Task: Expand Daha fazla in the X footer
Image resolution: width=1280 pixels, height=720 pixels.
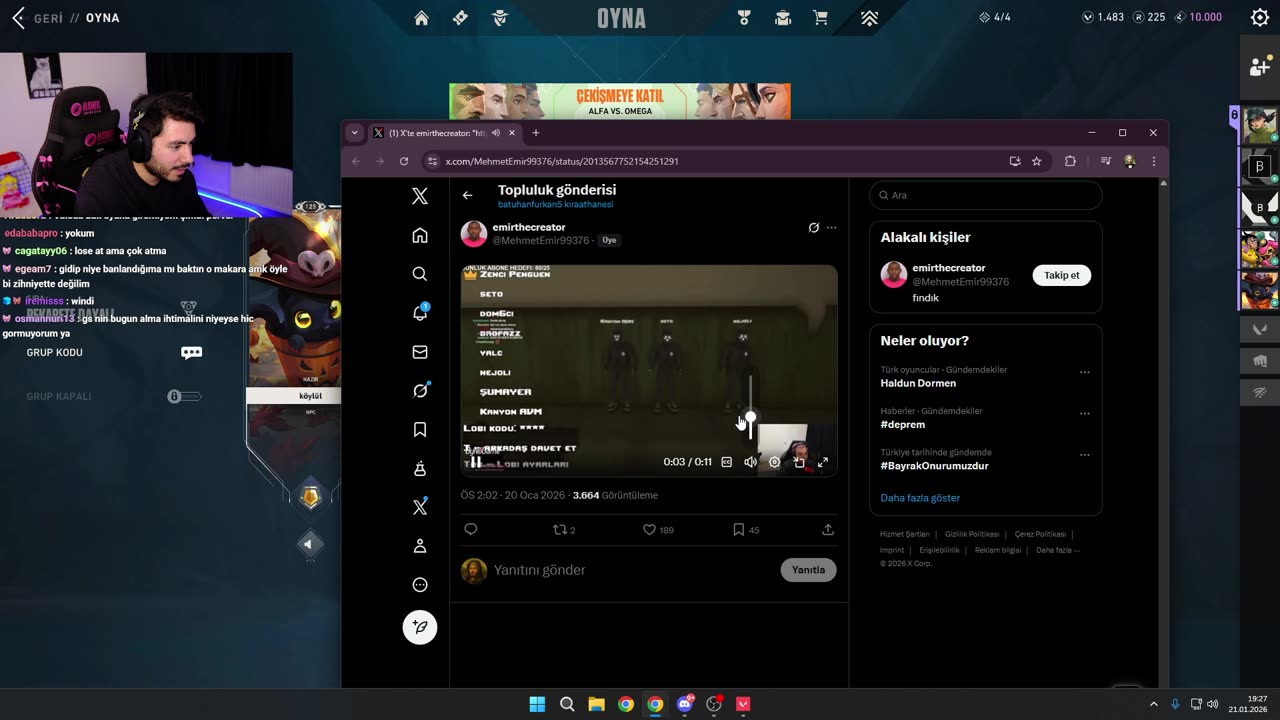Action: [1057, 550]
